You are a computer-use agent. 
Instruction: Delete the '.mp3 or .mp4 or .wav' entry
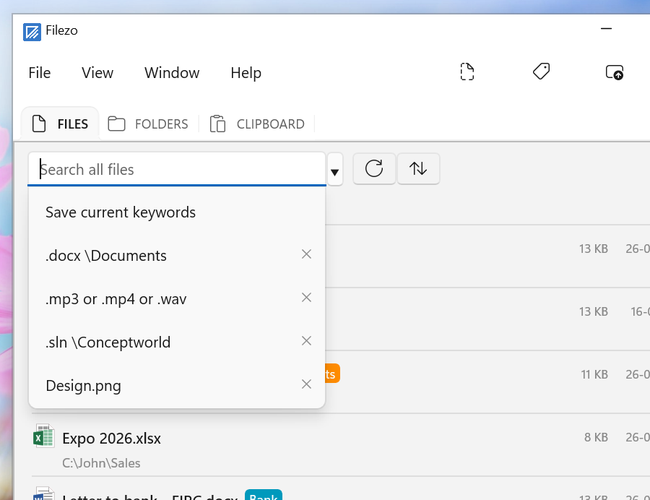pos(306,297)
